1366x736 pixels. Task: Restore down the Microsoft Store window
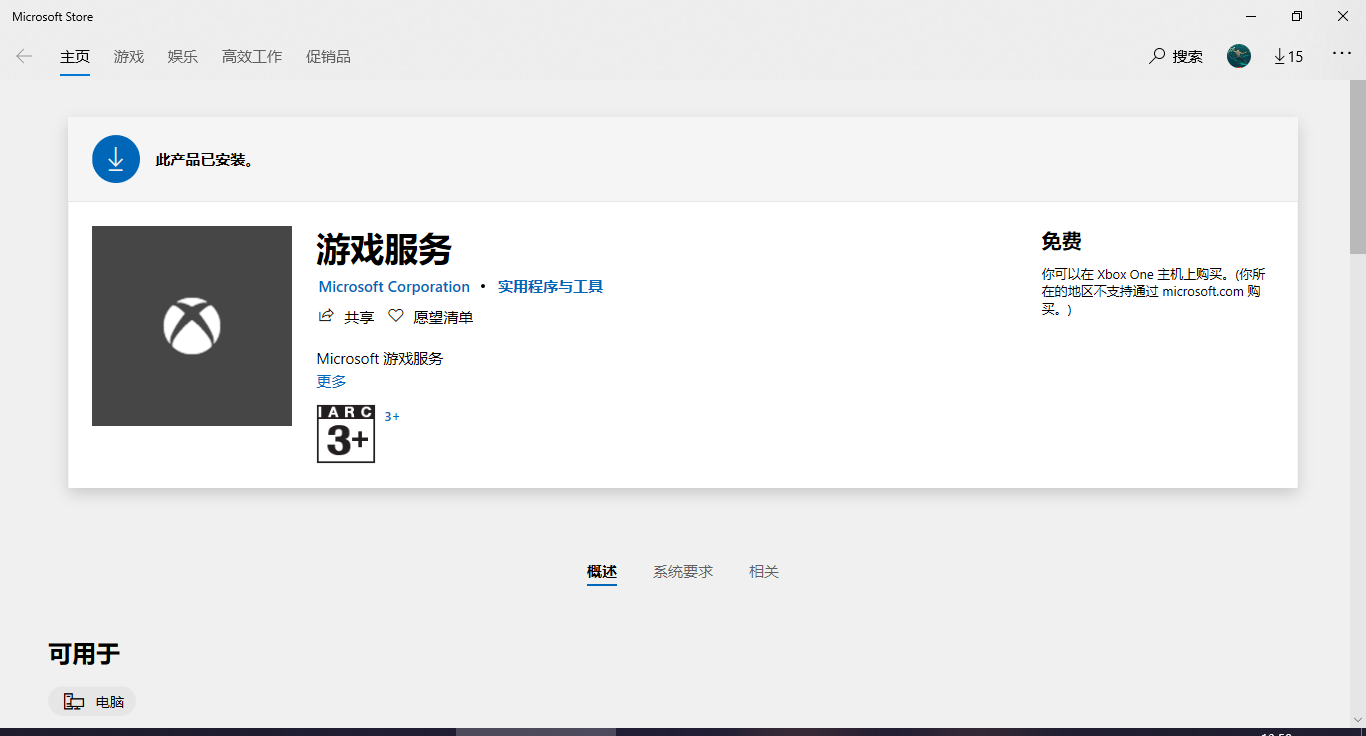tap(1297, 16)
